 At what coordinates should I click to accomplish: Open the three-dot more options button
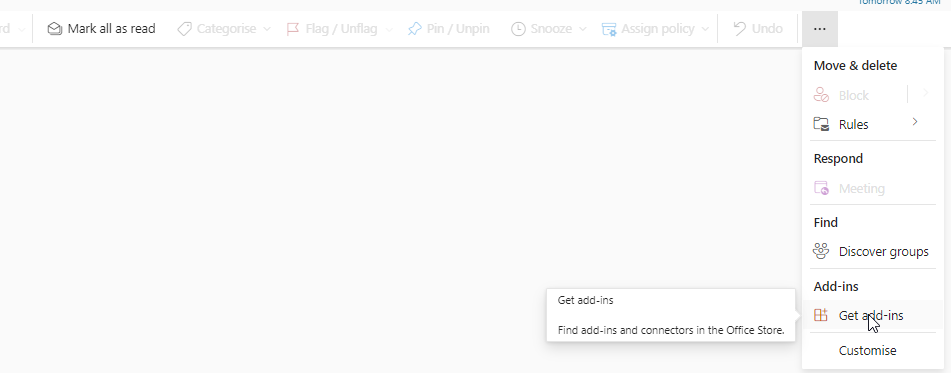pos(819,29)
